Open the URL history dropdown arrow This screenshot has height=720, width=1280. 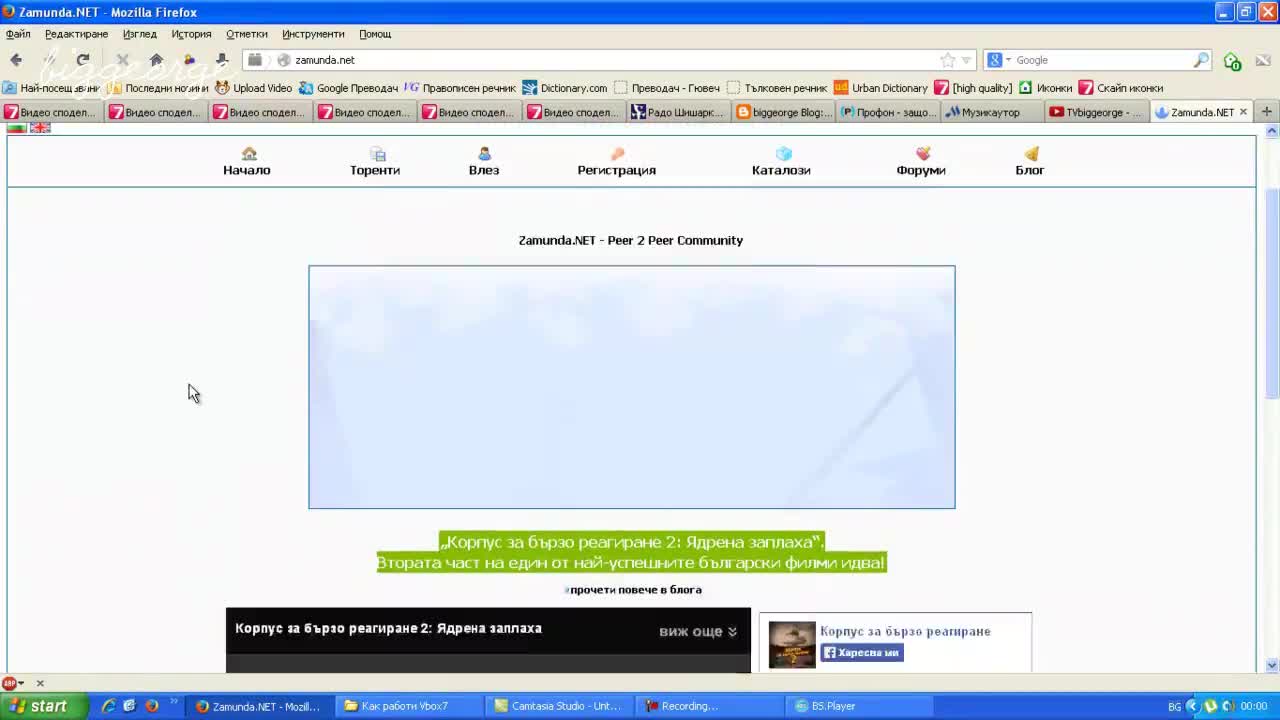pyautogui.click(x=966, y=60)
